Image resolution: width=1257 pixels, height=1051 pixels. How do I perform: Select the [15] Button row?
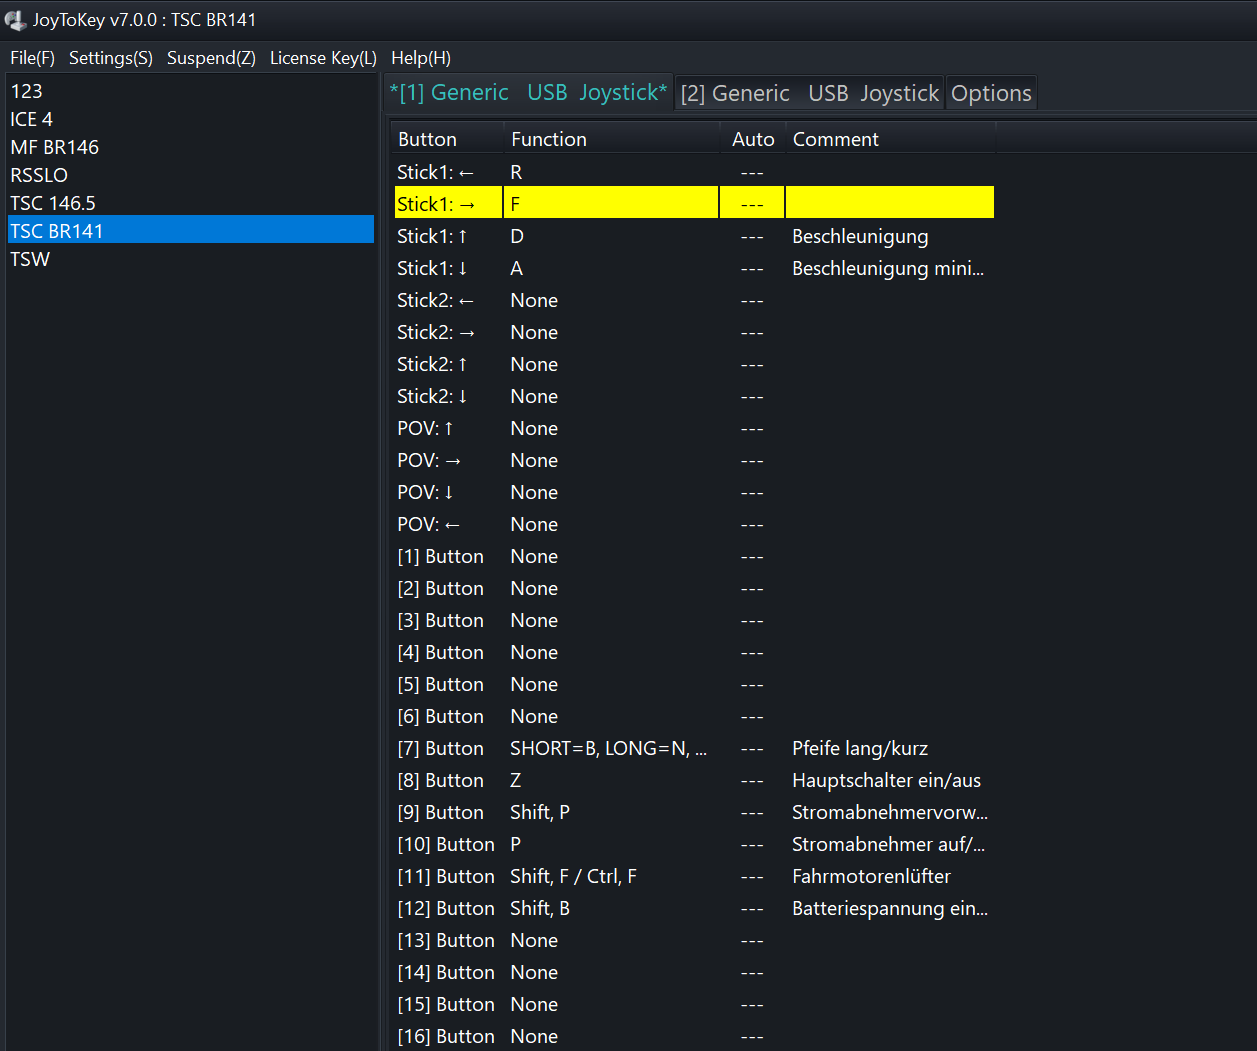[x=694, y=1004]
